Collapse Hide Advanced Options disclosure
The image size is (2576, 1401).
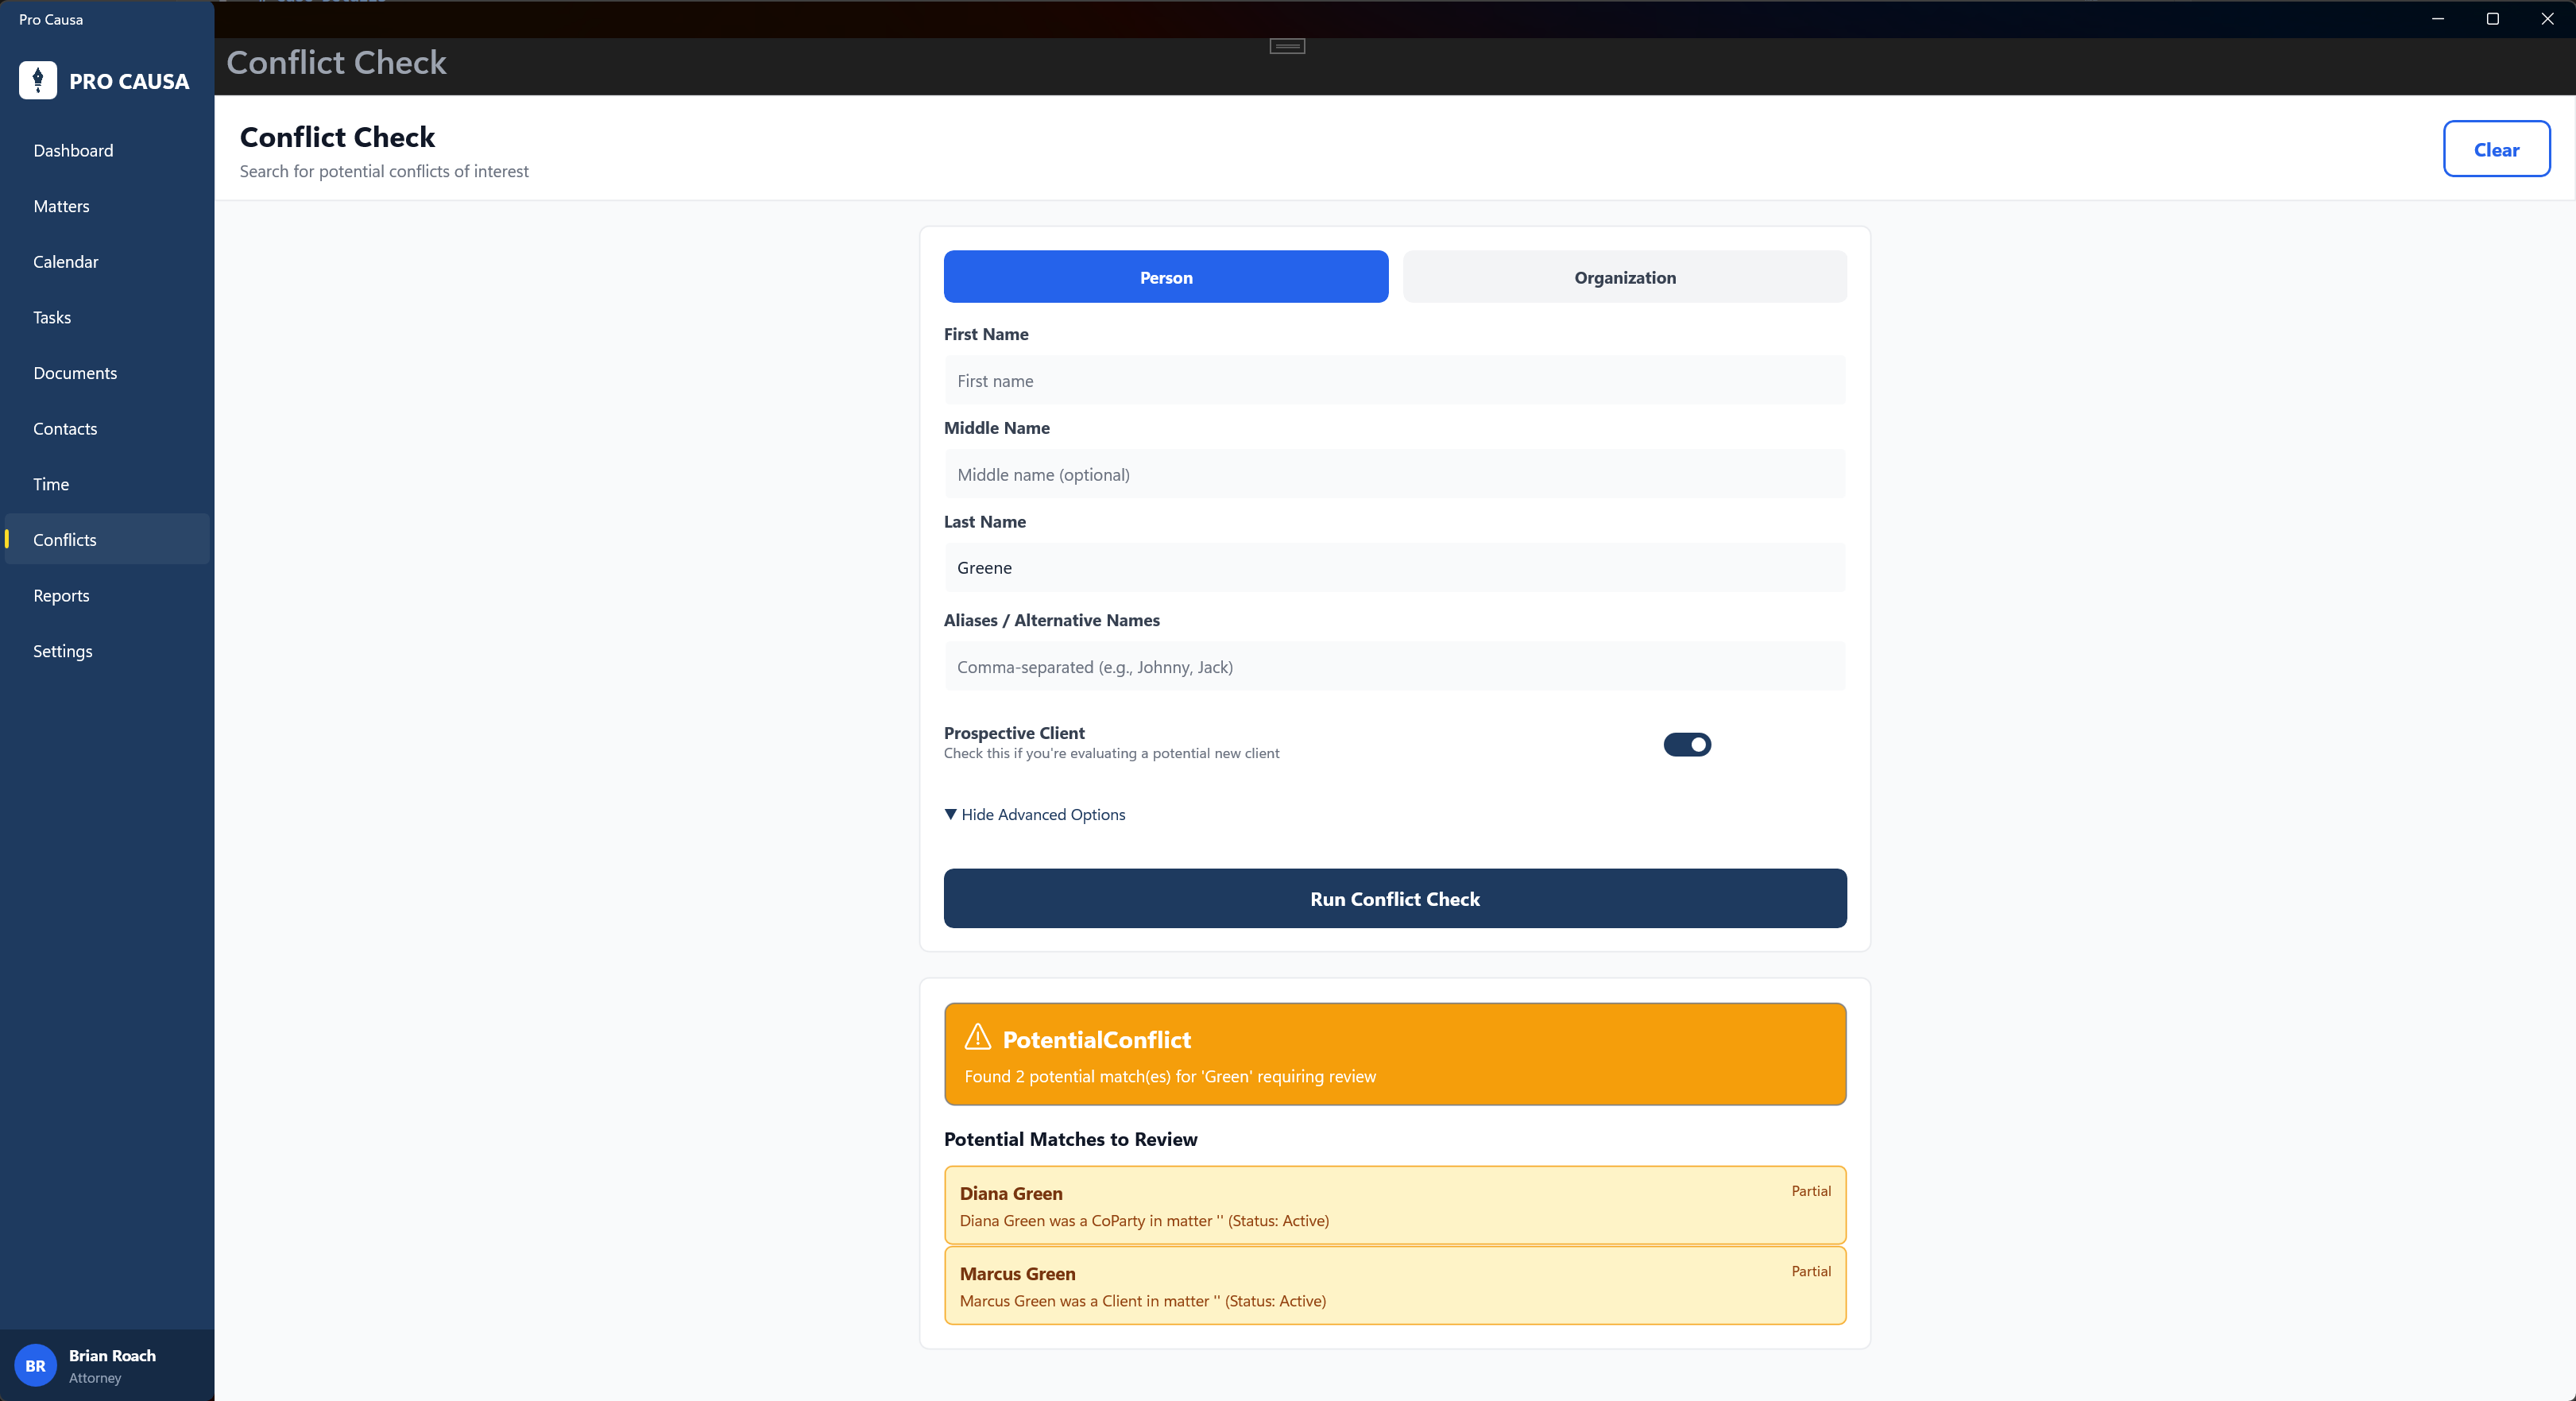coord(1035,814)
